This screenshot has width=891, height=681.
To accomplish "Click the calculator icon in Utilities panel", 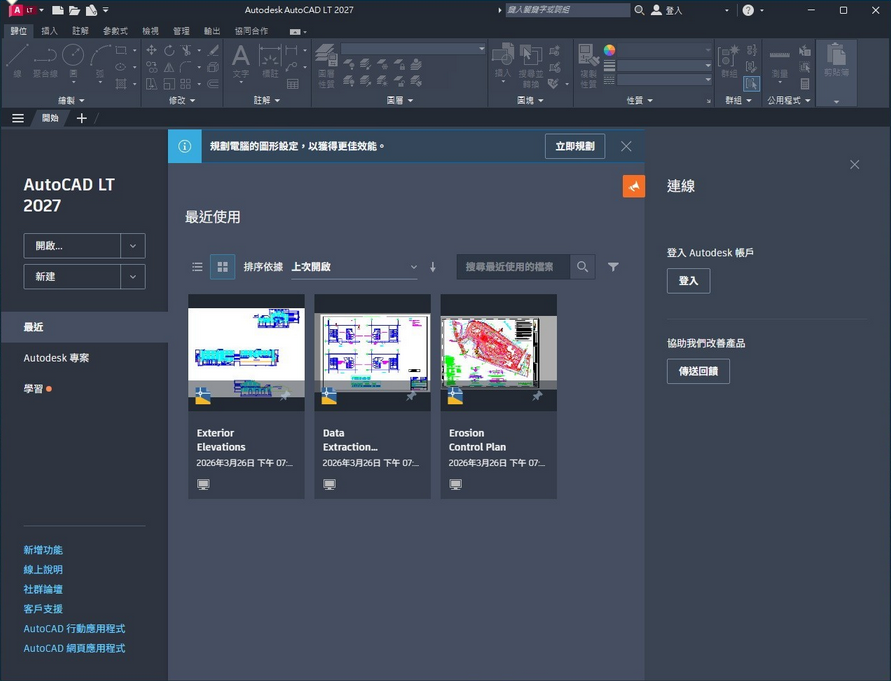I will [805, 84].
